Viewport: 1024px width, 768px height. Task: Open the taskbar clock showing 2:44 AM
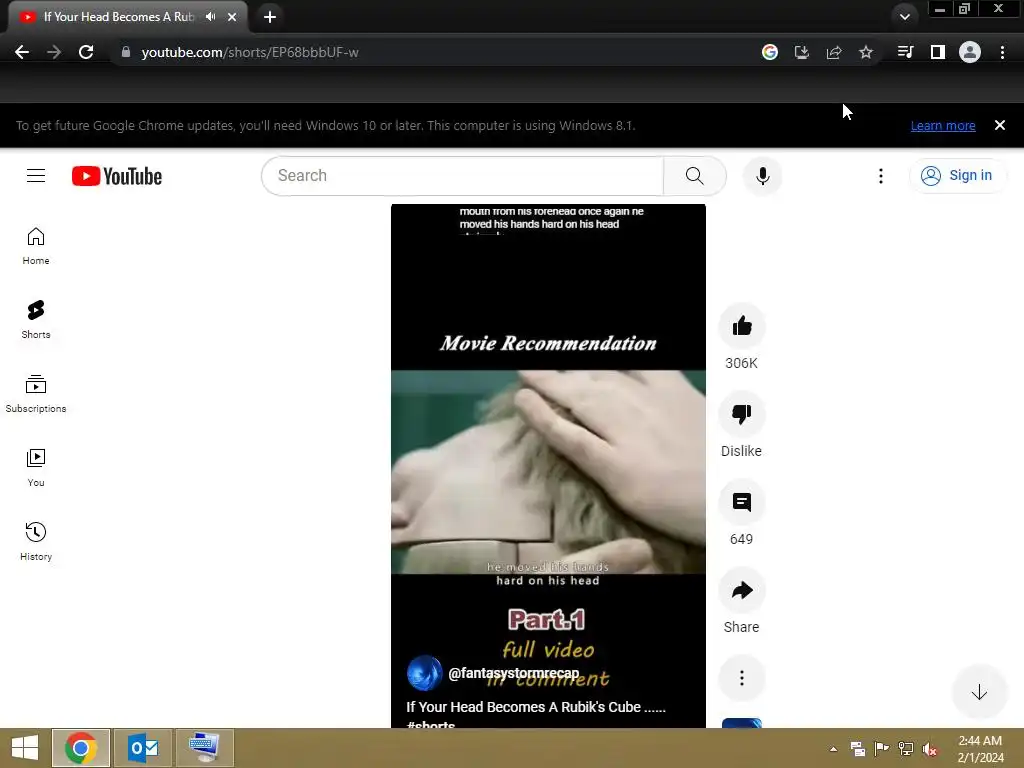click(x=980, y=748)
